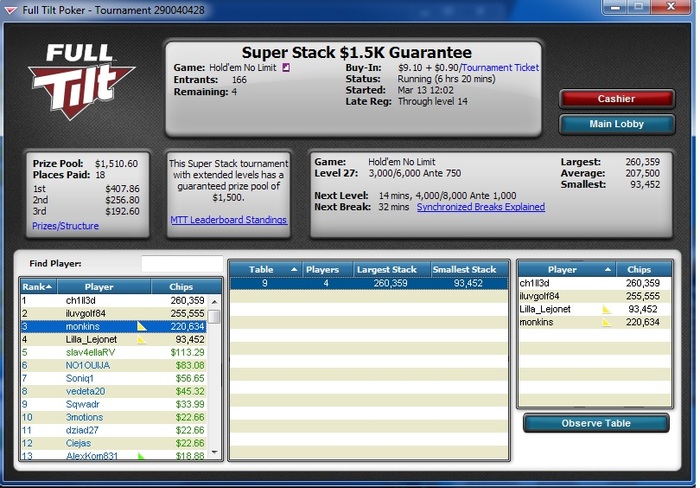The image size is (700, 488).
Task: Select iluvgolf84 in the table player list
Action: pyautogui.click(x=595, y=296)
